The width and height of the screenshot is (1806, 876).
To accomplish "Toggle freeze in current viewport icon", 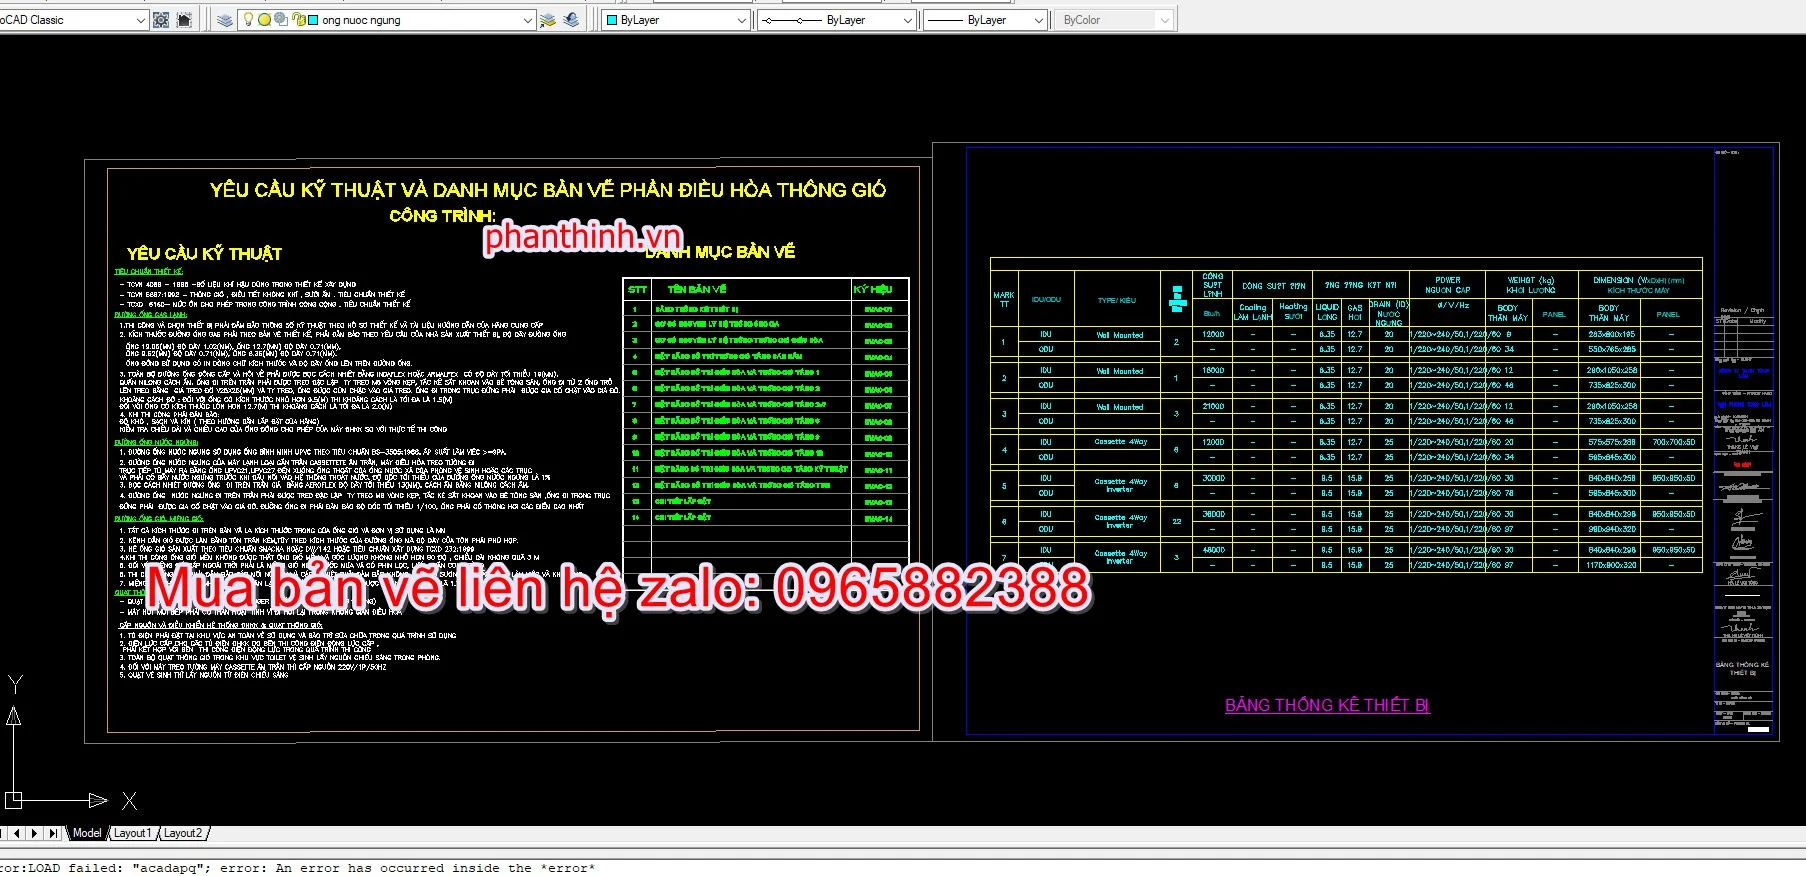I will [281, 20].
